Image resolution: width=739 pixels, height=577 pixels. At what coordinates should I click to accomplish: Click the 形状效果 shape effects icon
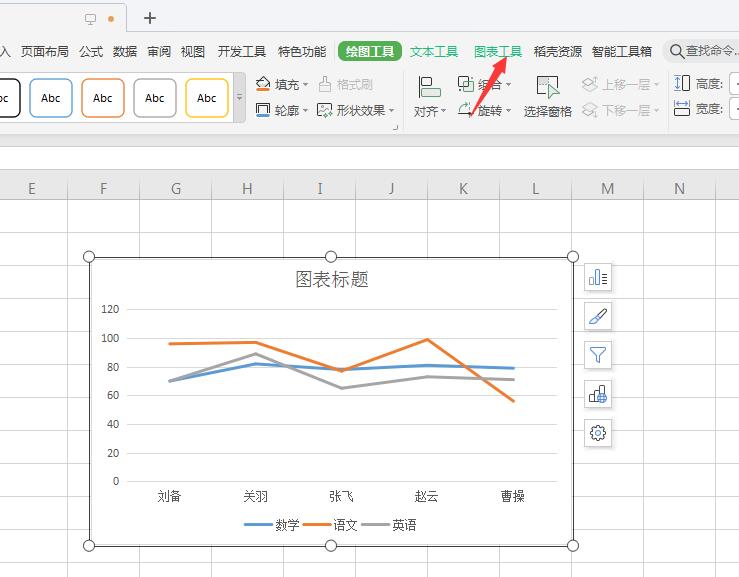324,110
